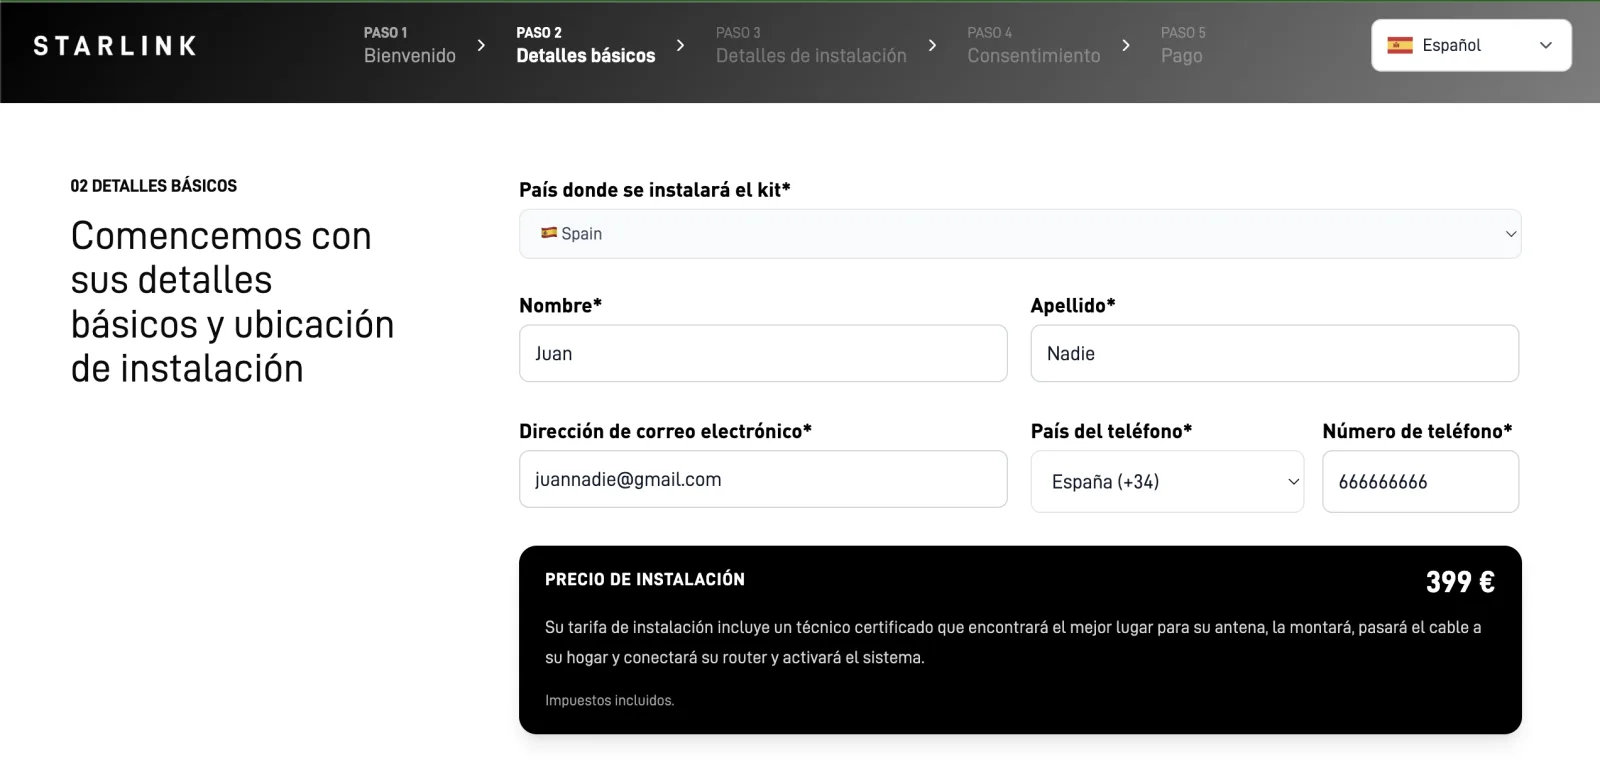The image size is (1600, 777).
Task: Click the Impuestos incluidos note
Action: 610,700
